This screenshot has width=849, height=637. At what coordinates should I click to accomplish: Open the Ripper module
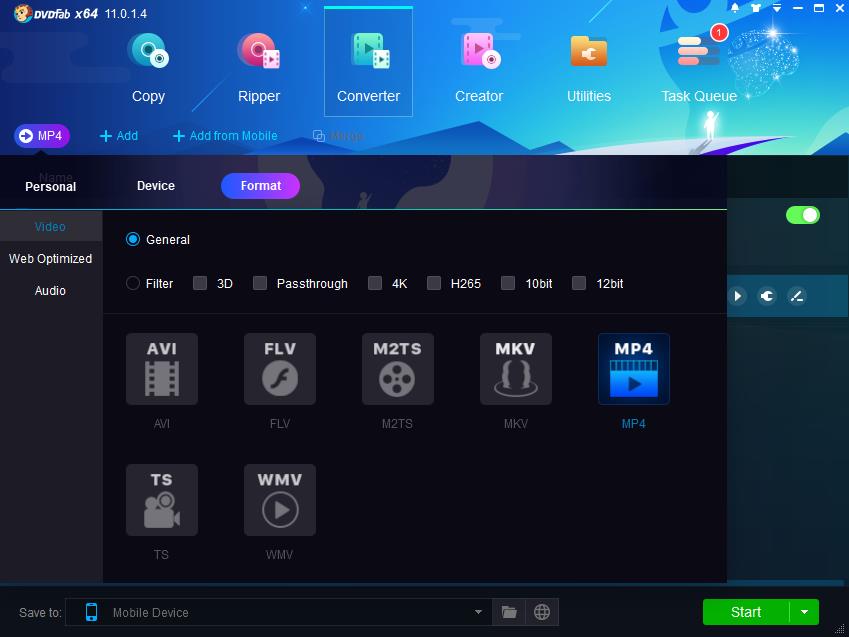pyautogui.click(x=259, y=68)
